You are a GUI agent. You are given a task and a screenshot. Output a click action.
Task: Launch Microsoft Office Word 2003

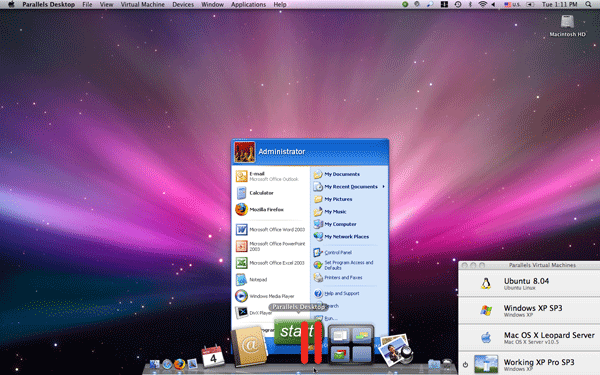point(271,230)
